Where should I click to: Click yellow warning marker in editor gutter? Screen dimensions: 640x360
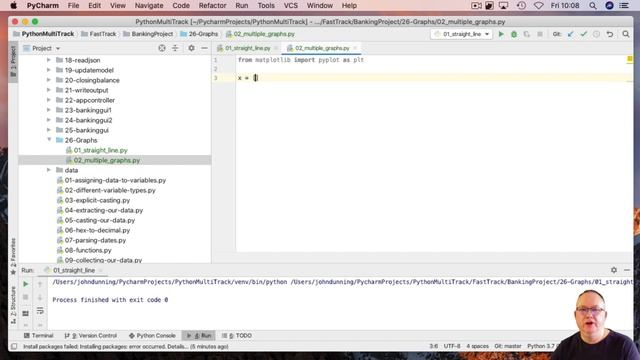click(629, 59)
